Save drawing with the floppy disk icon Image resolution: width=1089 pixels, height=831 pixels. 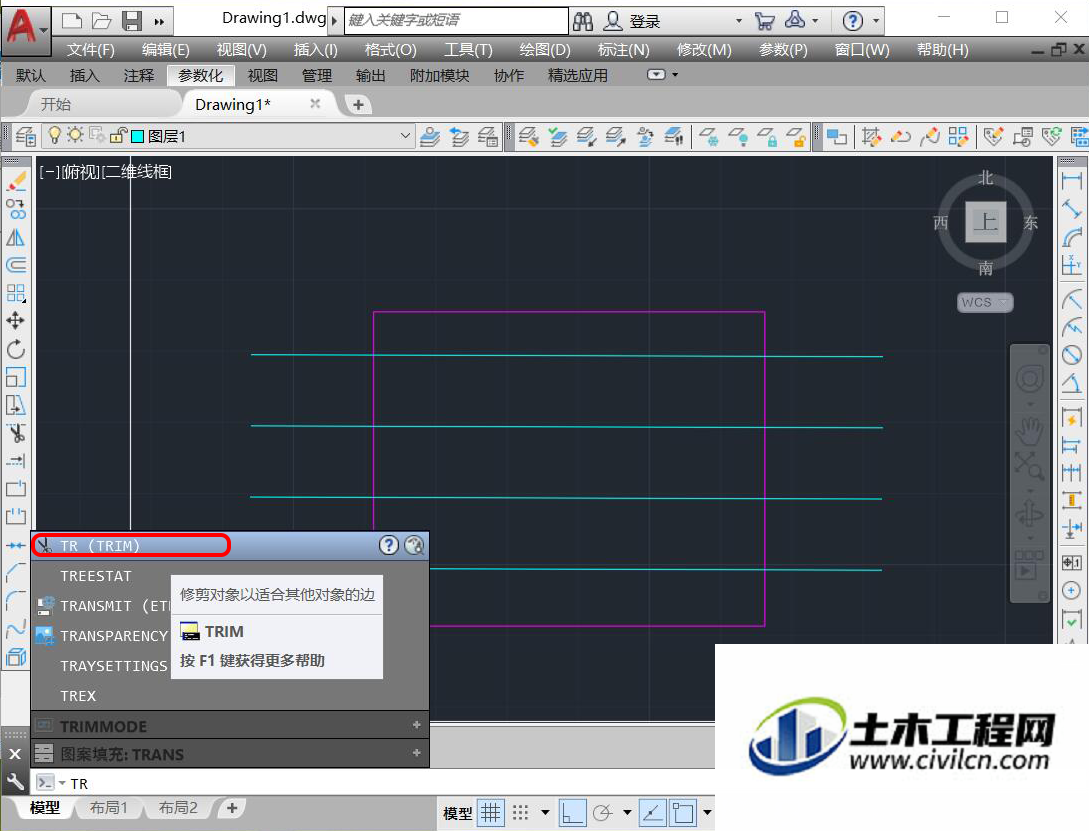131,21
